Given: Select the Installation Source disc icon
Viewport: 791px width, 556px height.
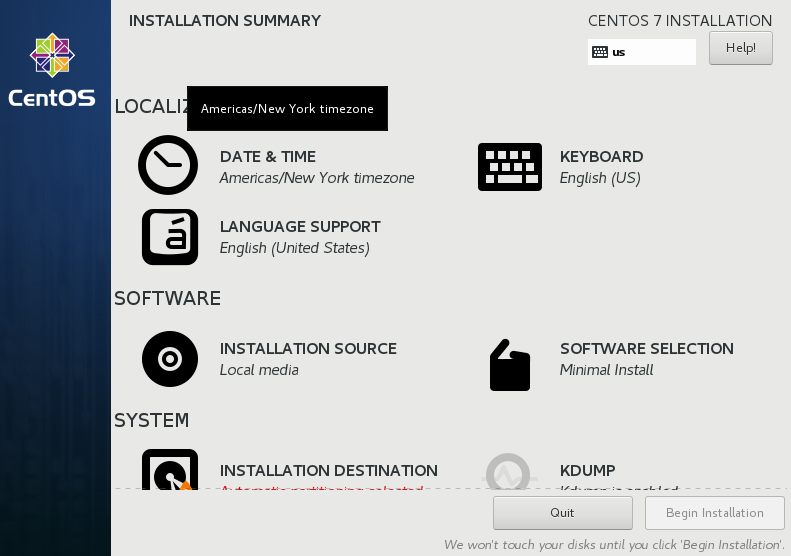Looking at the screenshot, I should pyautogui.click(x=170, y=359).
